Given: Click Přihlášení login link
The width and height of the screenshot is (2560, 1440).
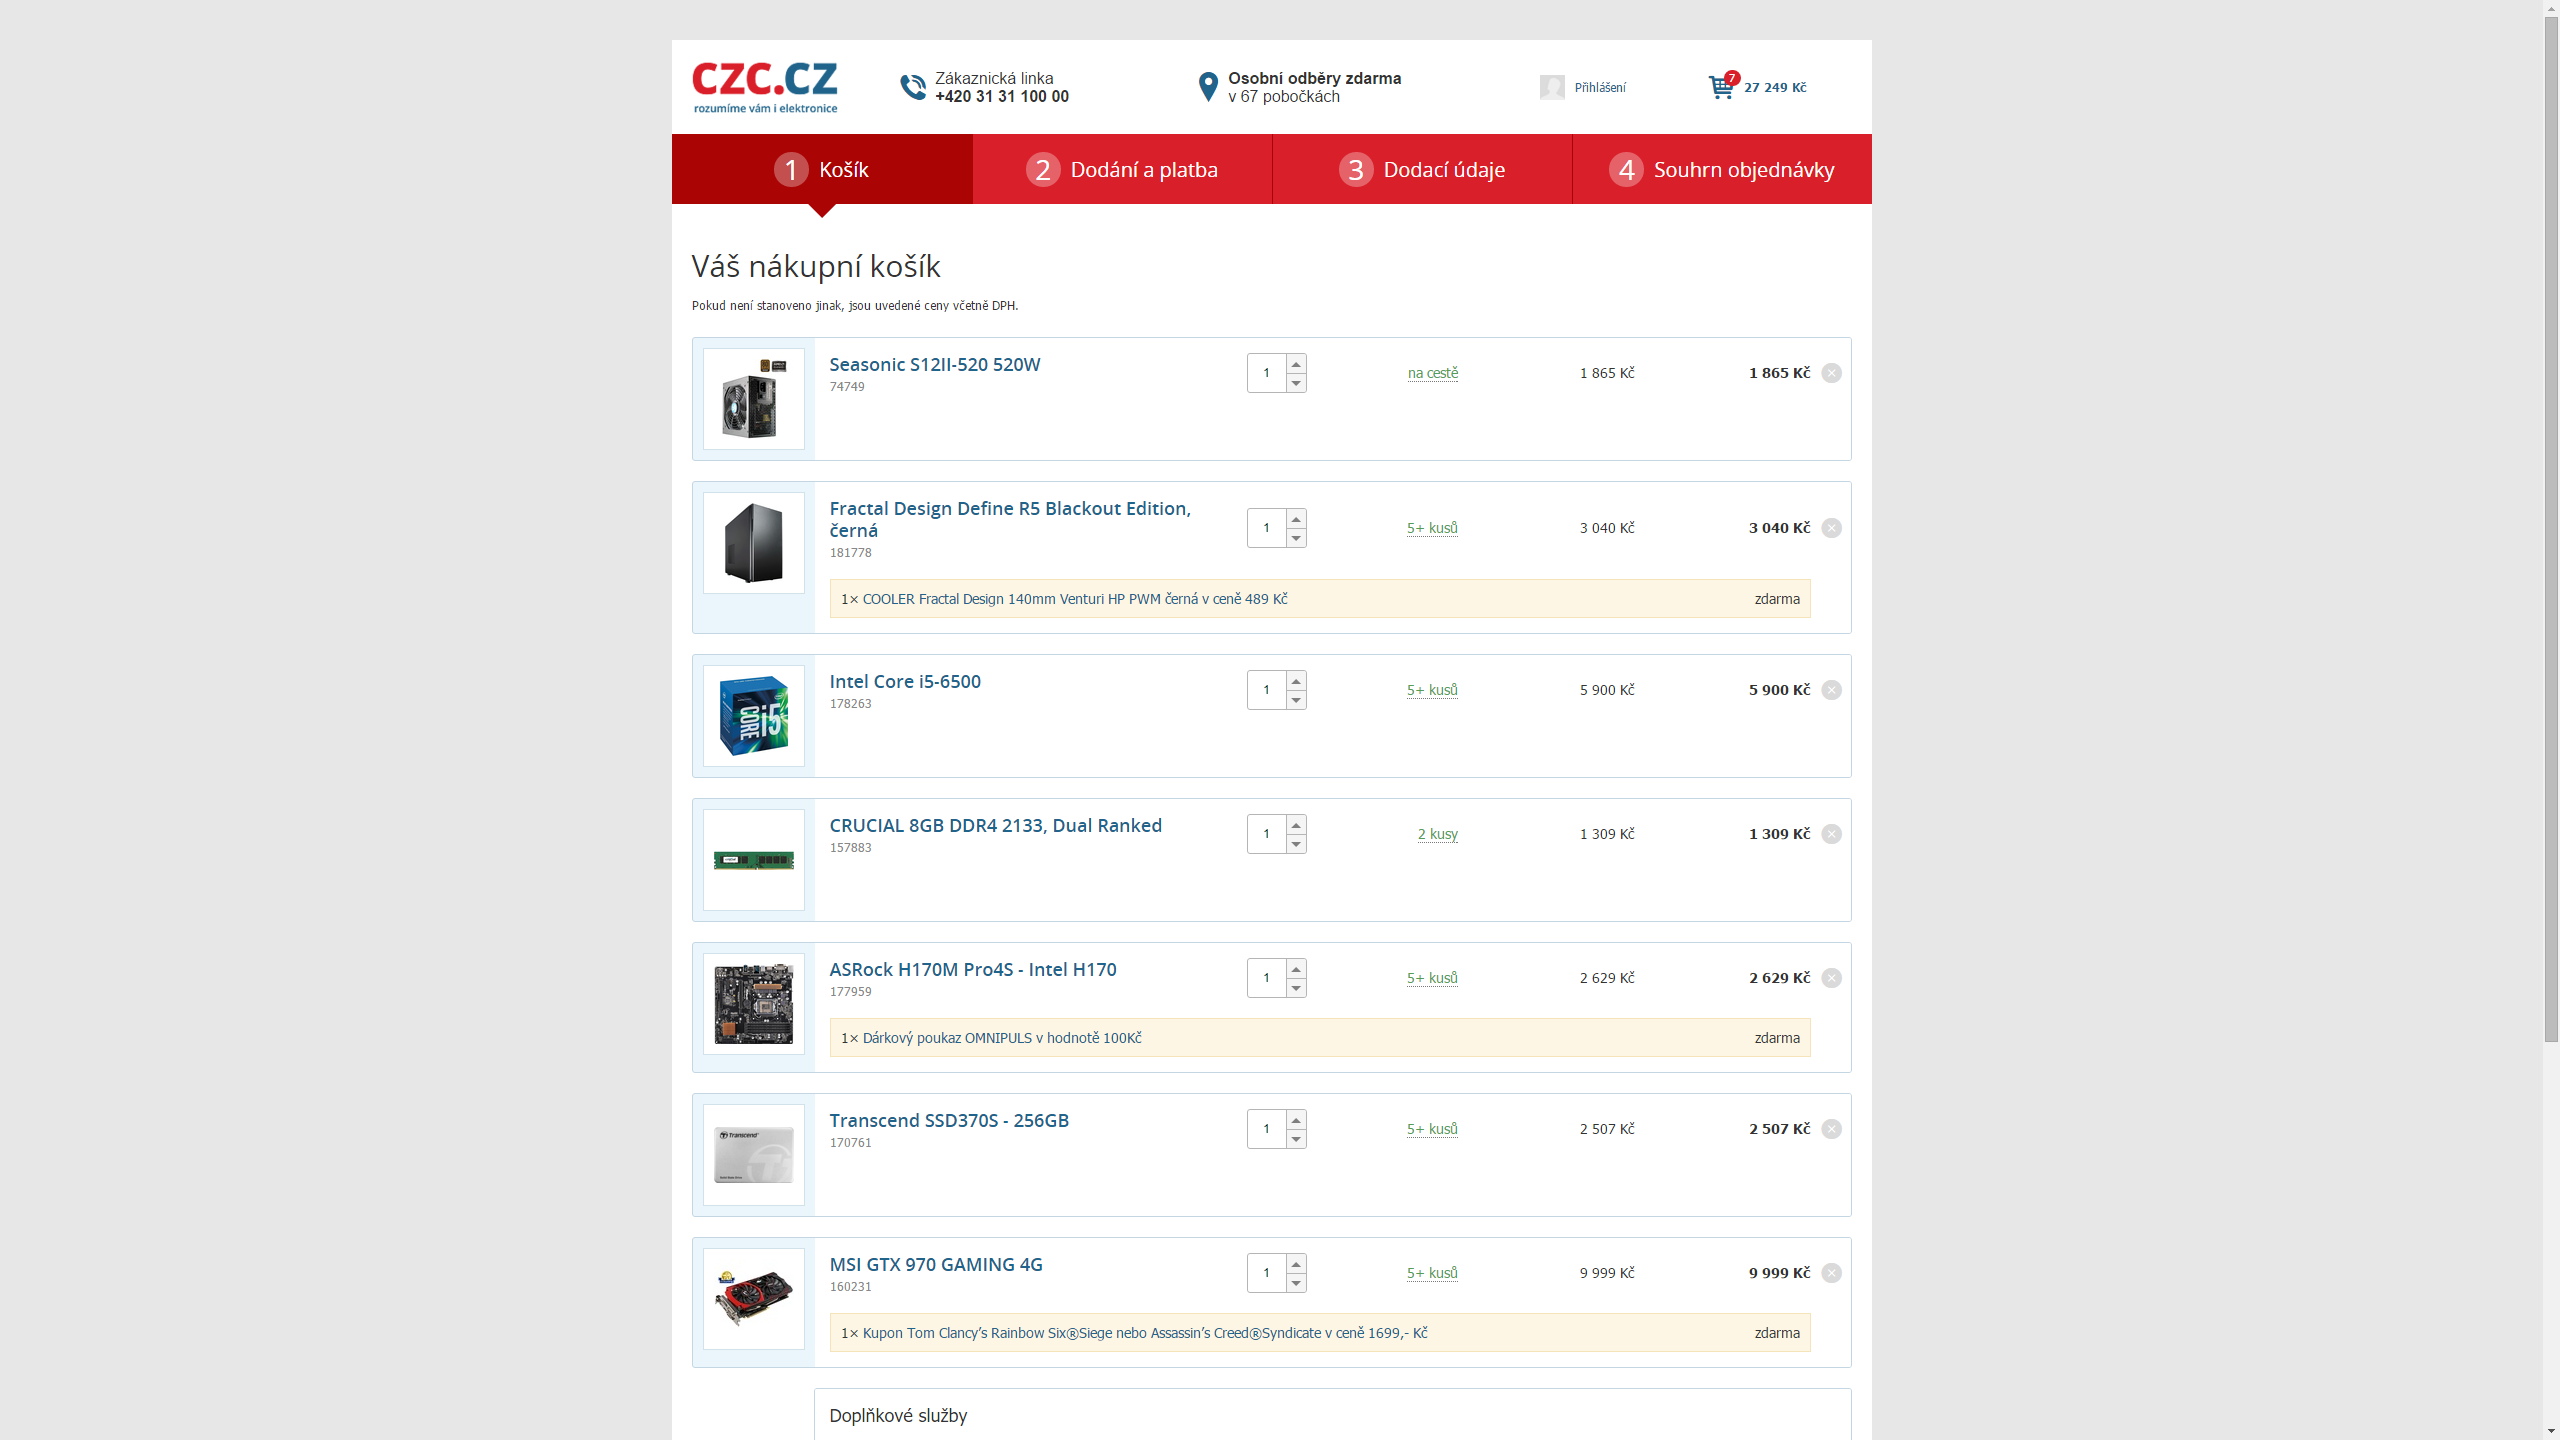Looking at the screenshot, I should coord(1600,87).
